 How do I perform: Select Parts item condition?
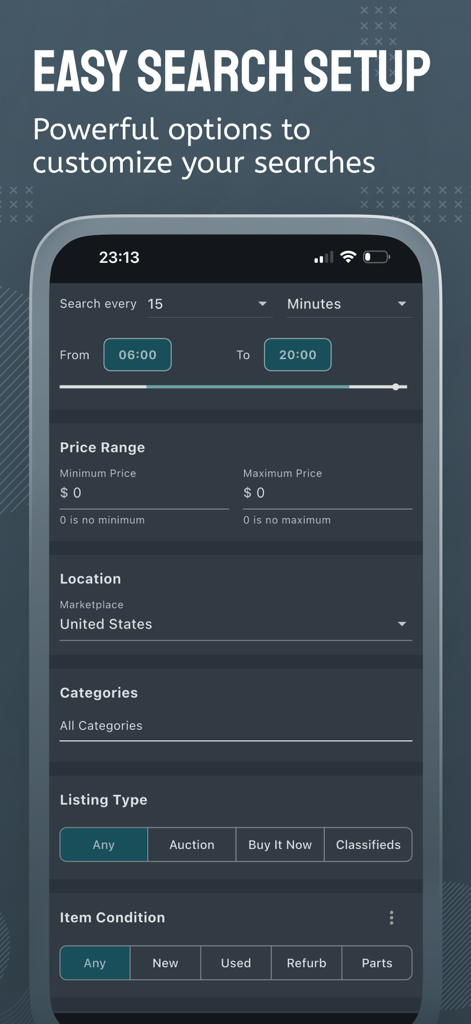coord(377,963)
